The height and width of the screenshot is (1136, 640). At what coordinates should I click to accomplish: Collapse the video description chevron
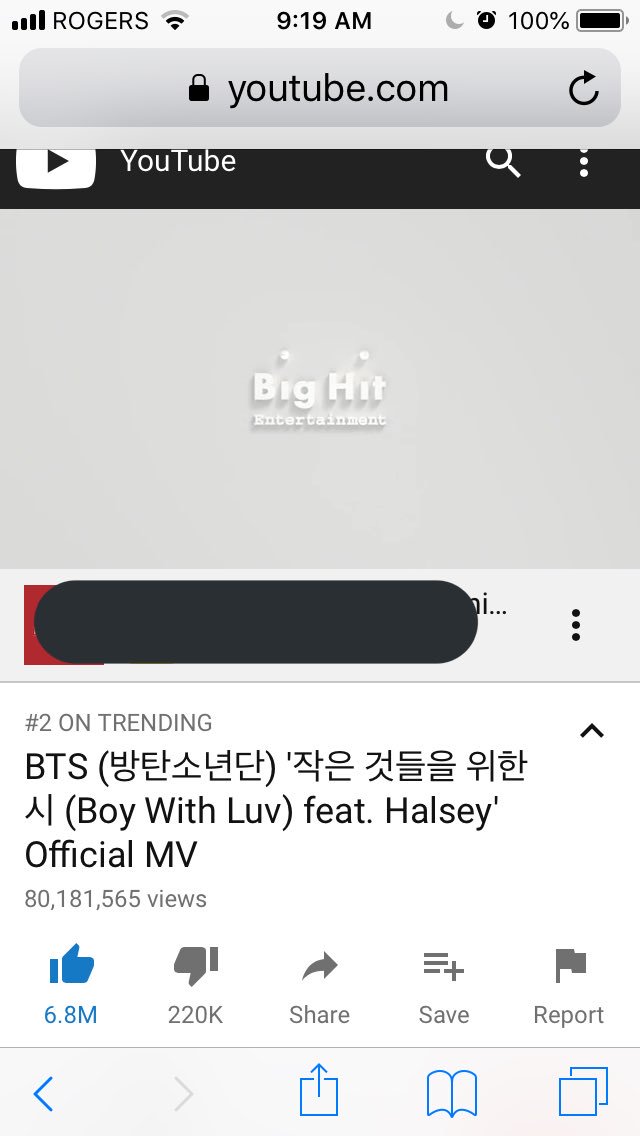tap(592, 731)
